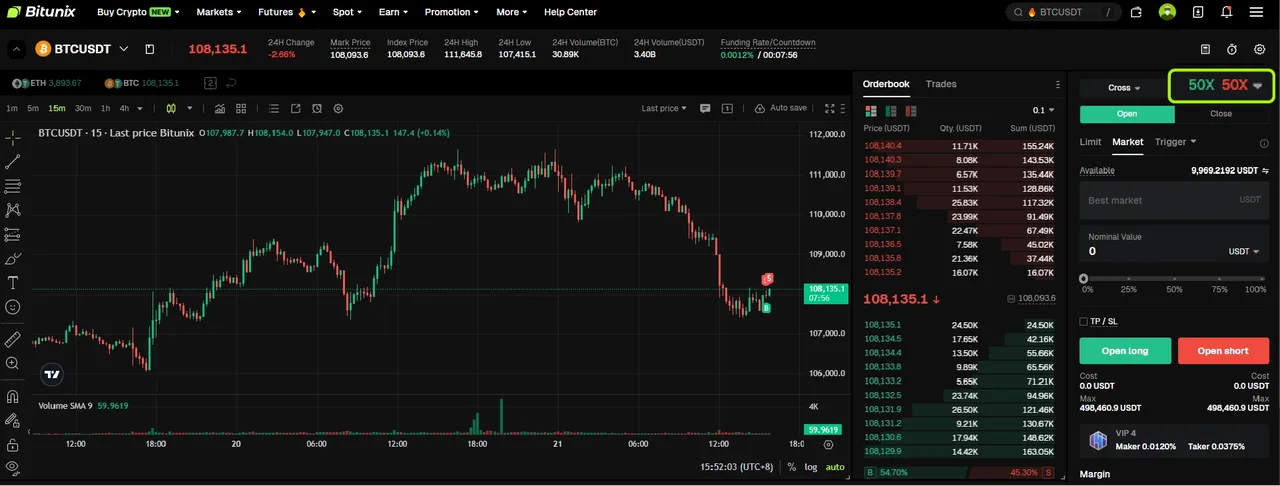The image size is (1280, 486).
Task: Open the emoji sticker tool
Action: tap(13, 308)
